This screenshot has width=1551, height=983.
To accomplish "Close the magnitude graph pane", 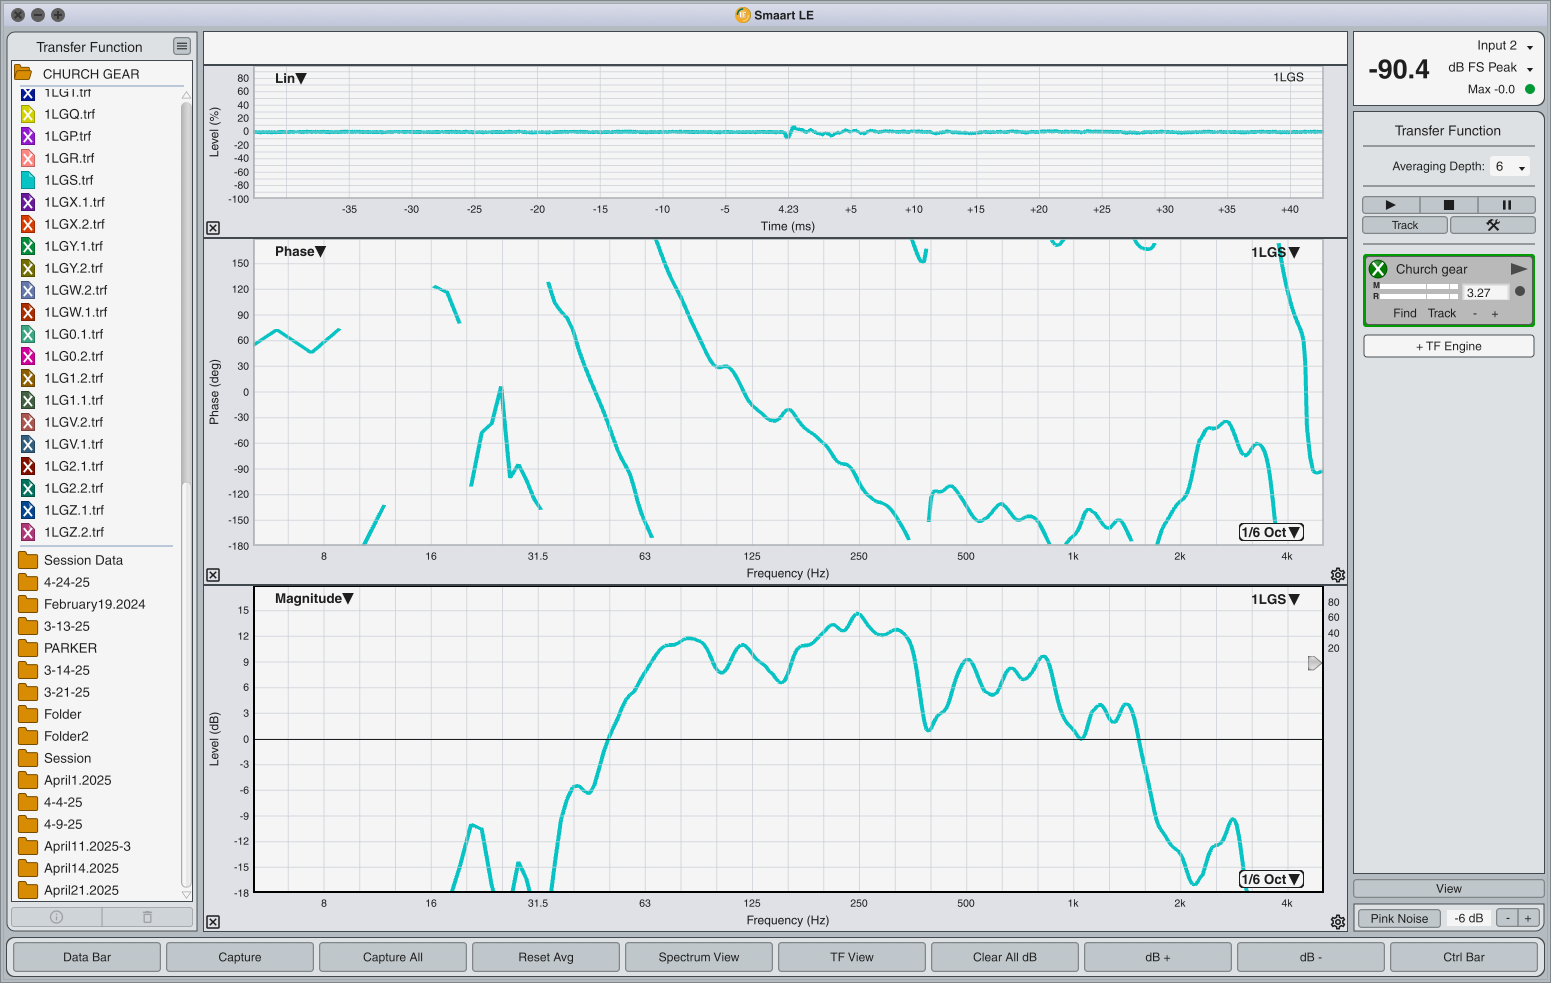I will [x=213, y=922].
